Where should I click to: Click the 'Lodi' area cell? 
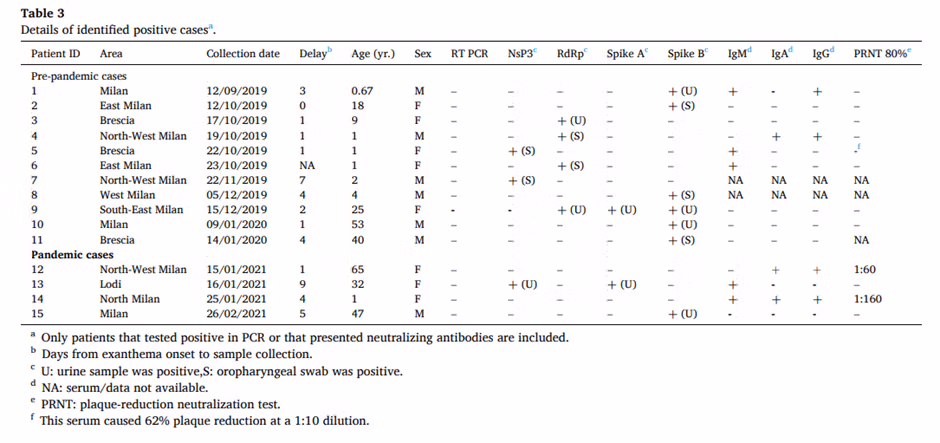(x=111, y=284)
